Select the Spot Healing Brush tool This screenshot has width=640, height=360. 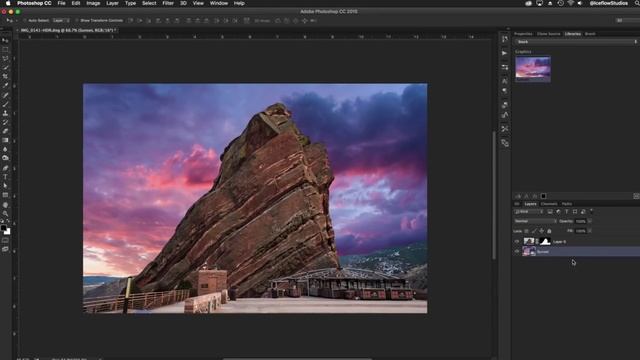coord(5,95)
